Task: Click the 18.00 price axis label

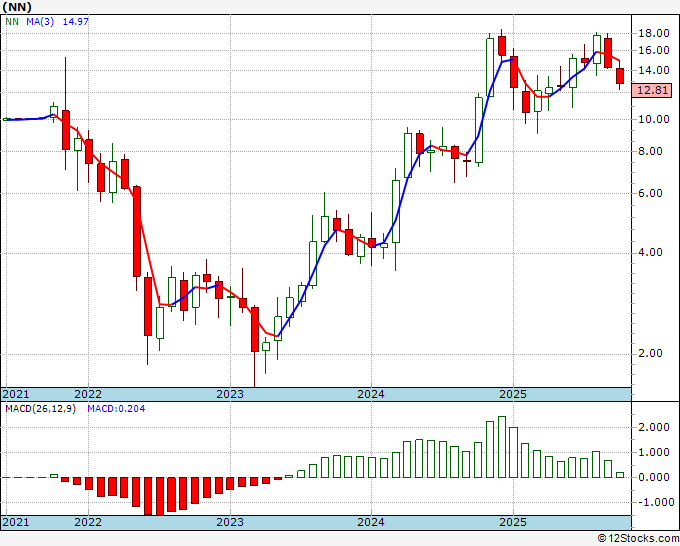Action: pos(654,33)
